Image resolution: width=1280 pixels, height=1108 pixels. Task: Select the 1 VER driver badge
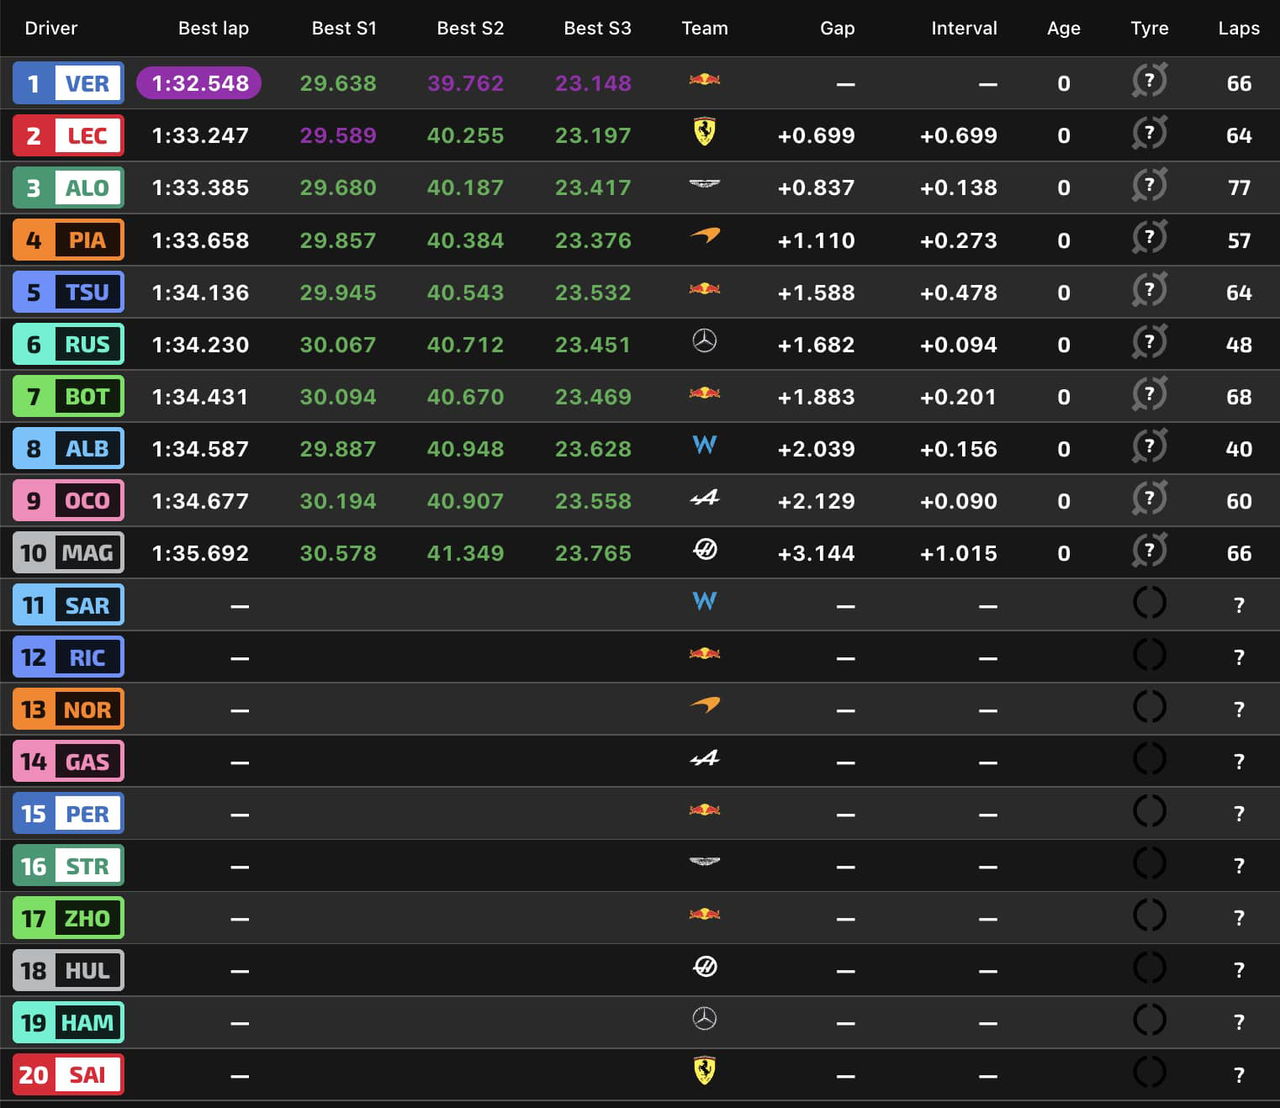68,83
